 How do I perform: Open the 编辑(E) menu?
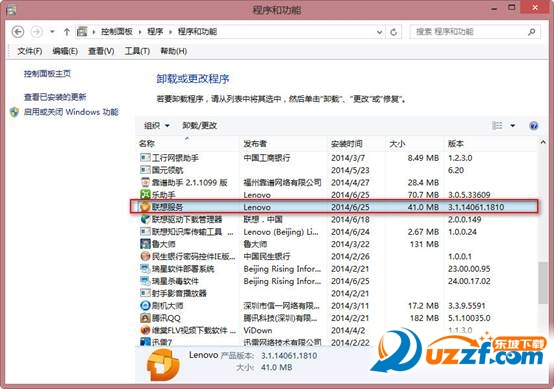click(65, 51)
